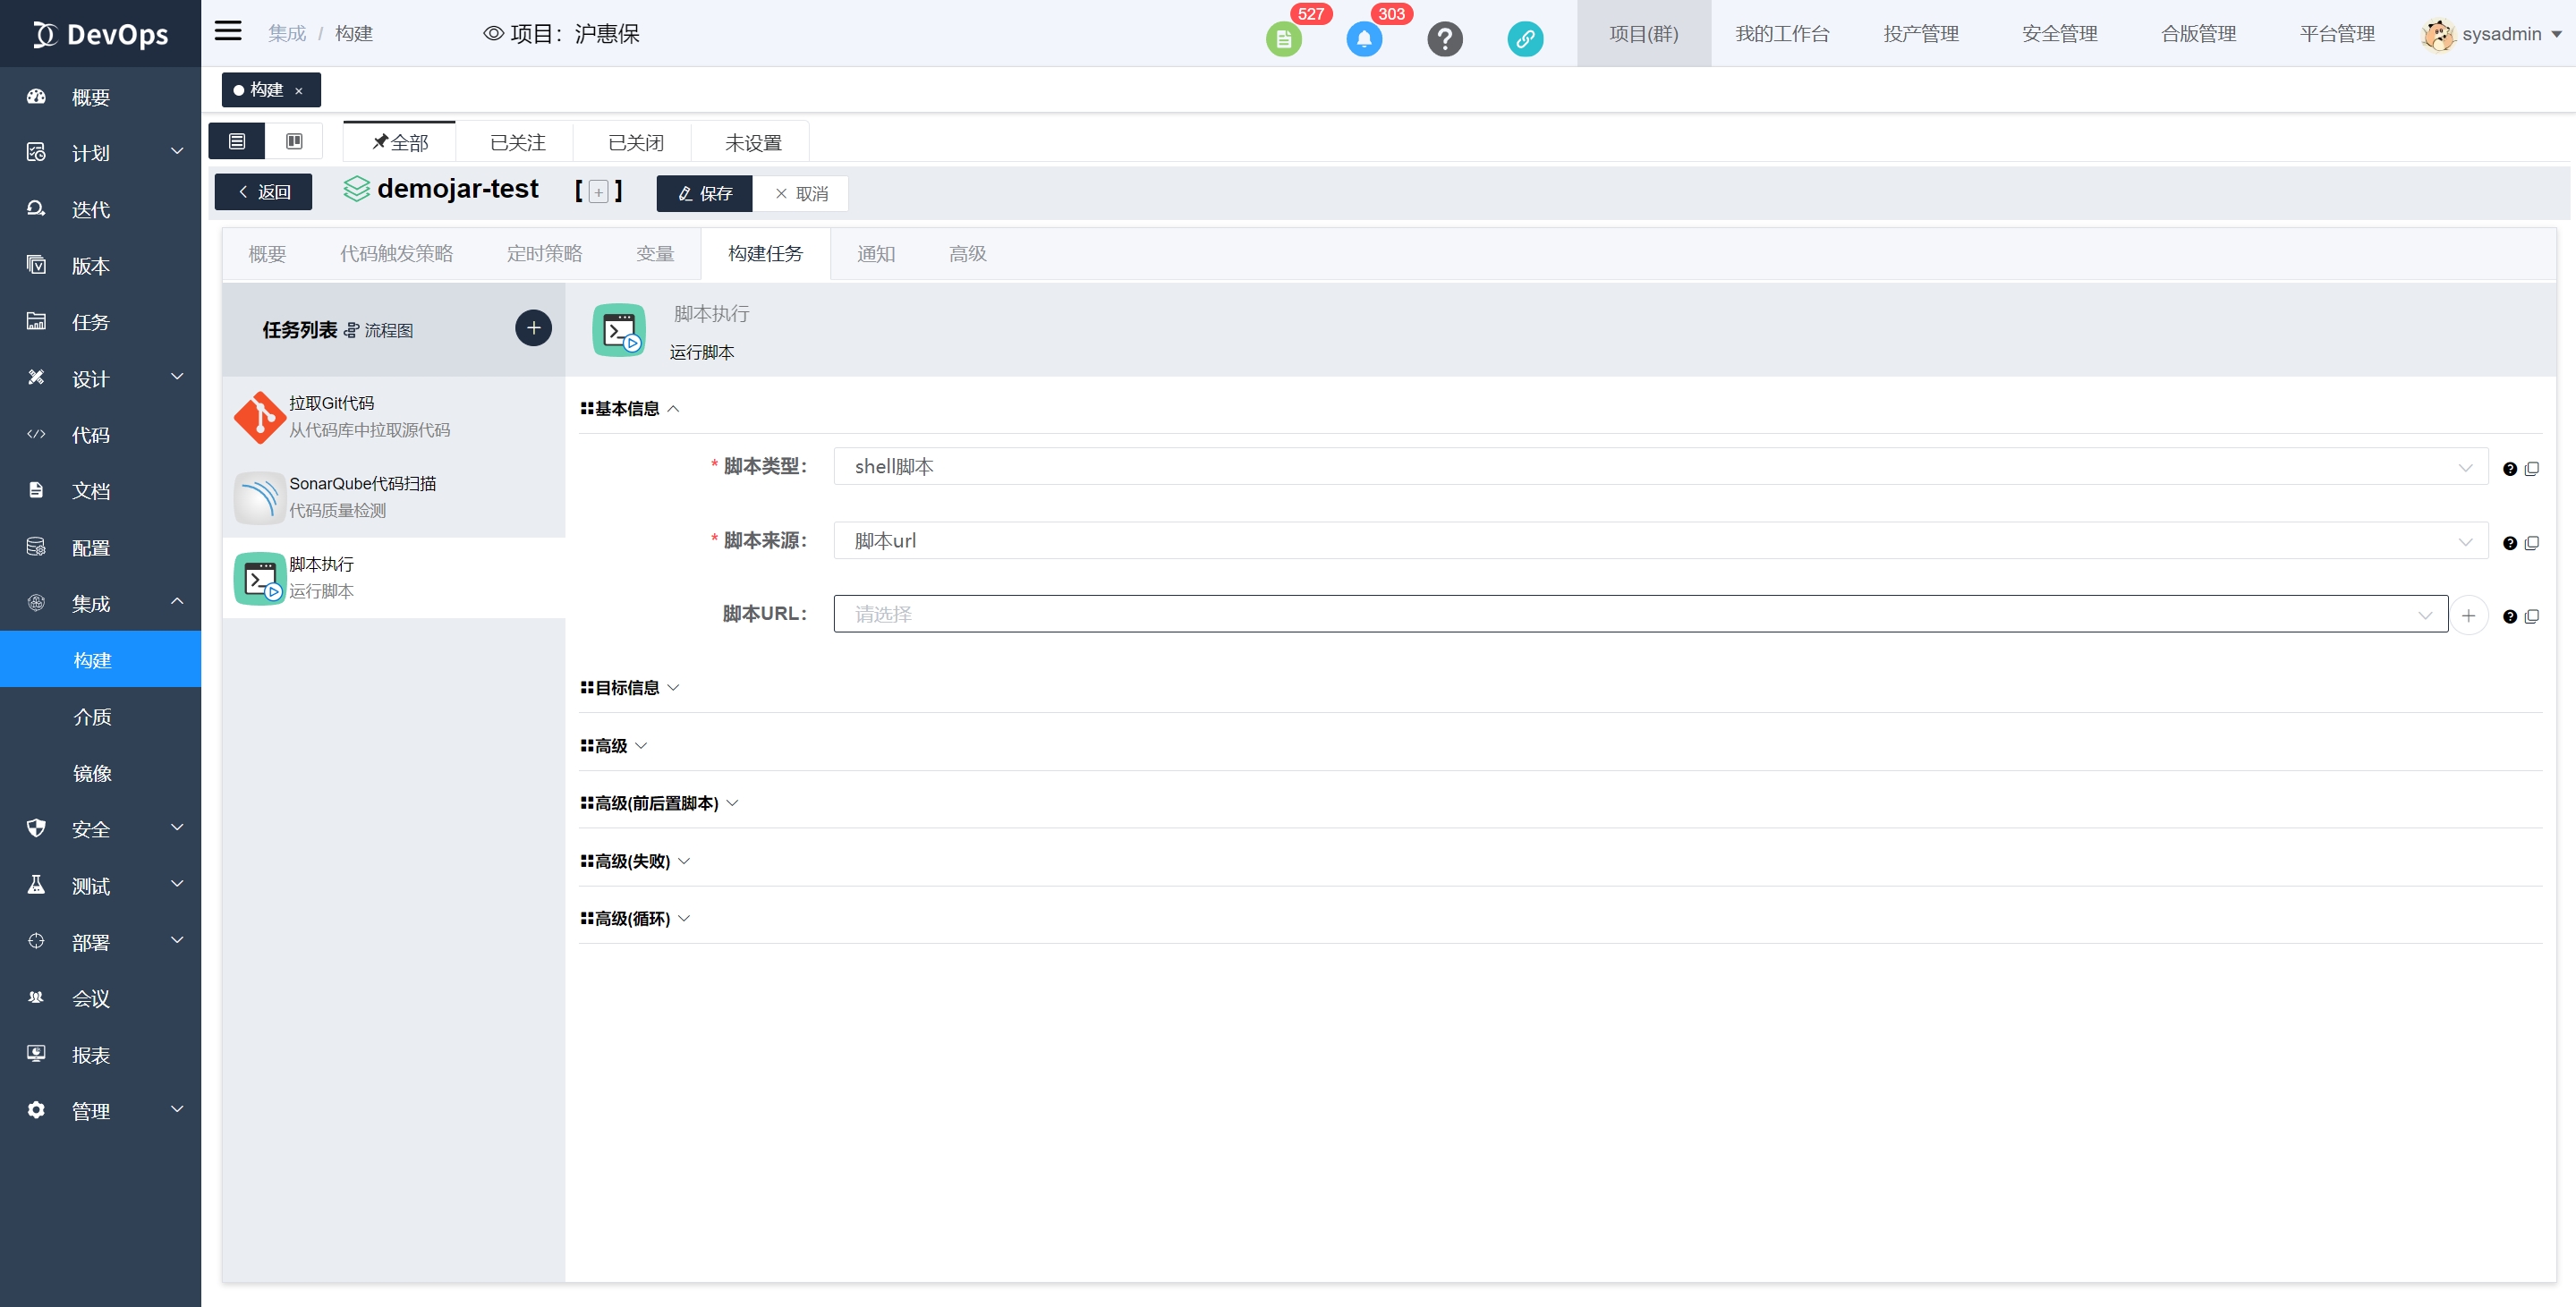Click the teal link icon in header
This screenshot has width=2576, height=1307.
(x=1525, y=39)
